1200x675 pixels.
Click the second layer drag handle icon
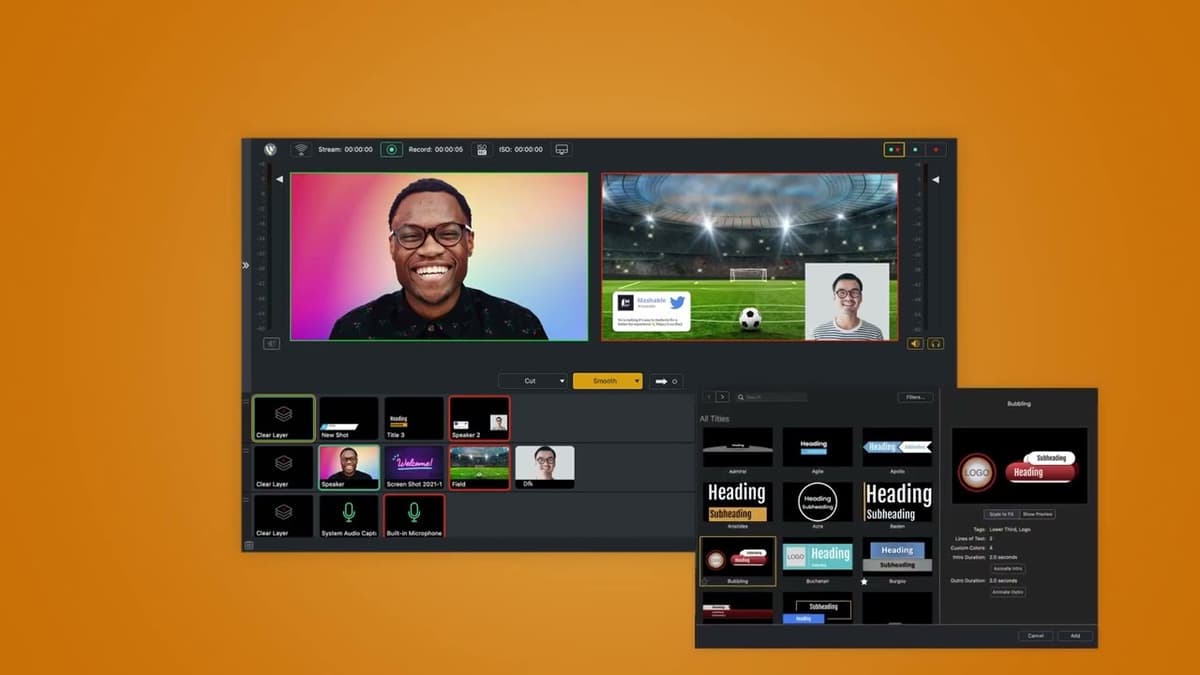click(x=247, y=450)
